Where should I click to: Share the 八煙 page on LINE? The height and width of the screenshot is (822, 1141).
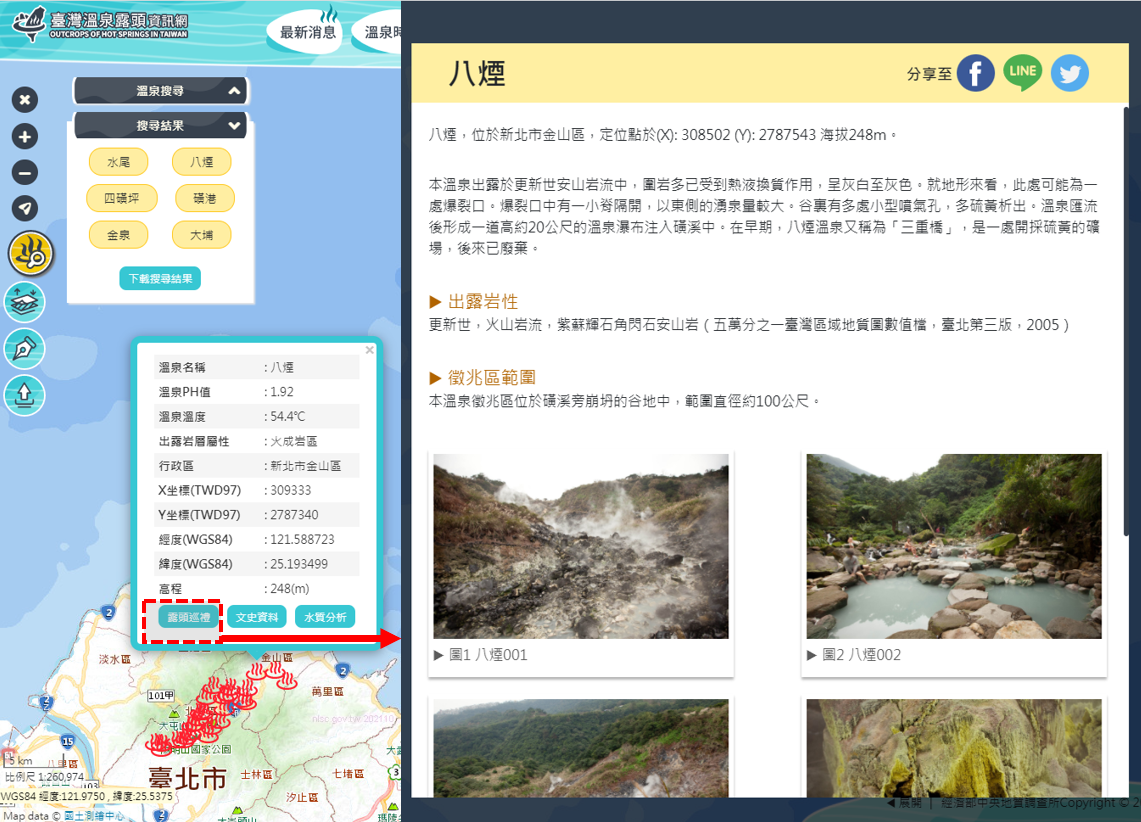[1022, 73]
